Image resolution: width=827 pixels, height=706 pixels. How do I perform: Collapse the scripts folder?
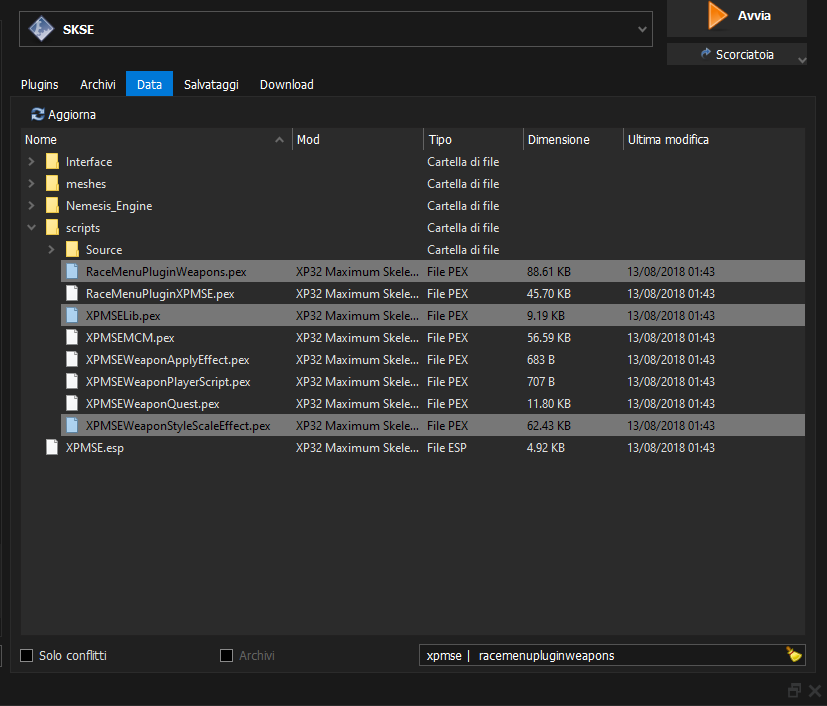click(x=31, y=228)
